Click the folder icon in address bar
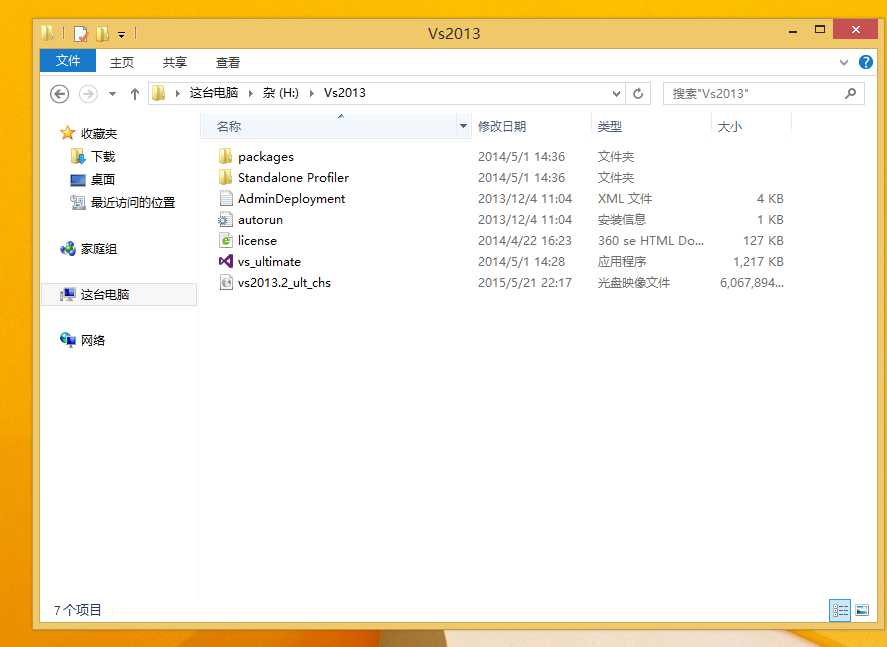The width and height of the screenshot is (887, 647). pos(159,93)
